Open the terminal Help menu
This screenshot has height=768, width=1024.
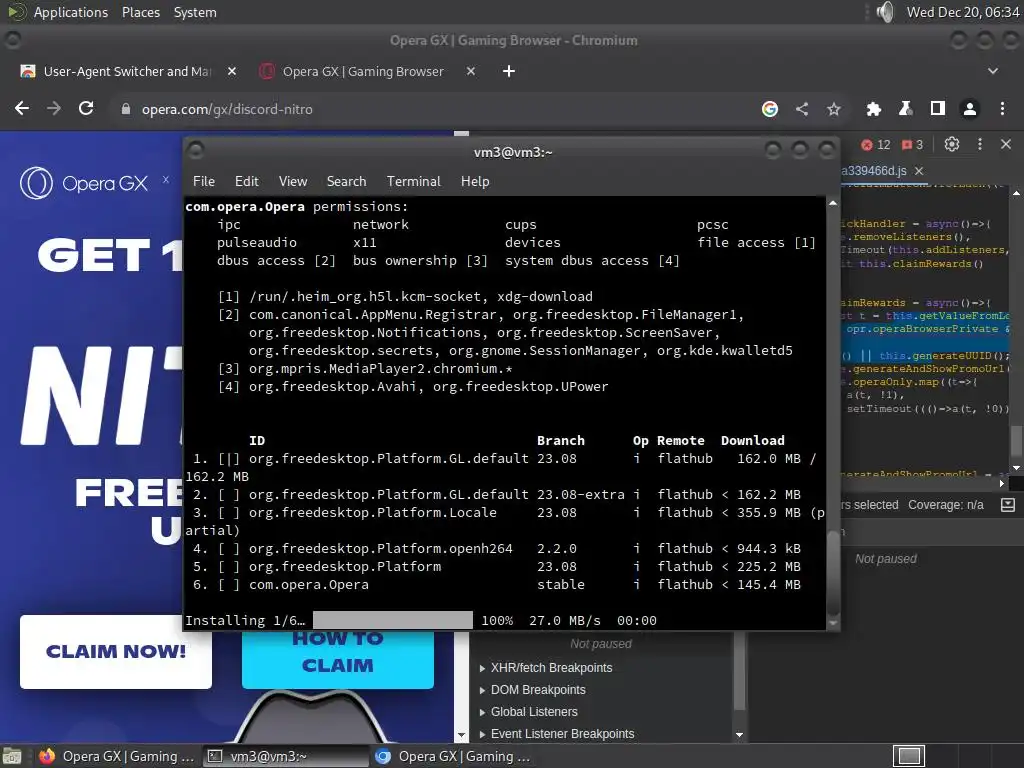pyautogui.click(x=475, y=182)
